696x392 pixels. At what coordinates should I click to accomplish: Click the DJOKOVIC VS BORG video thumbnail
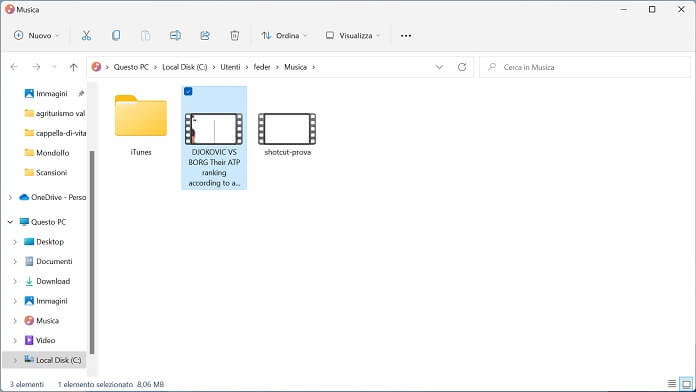[214, 129]
